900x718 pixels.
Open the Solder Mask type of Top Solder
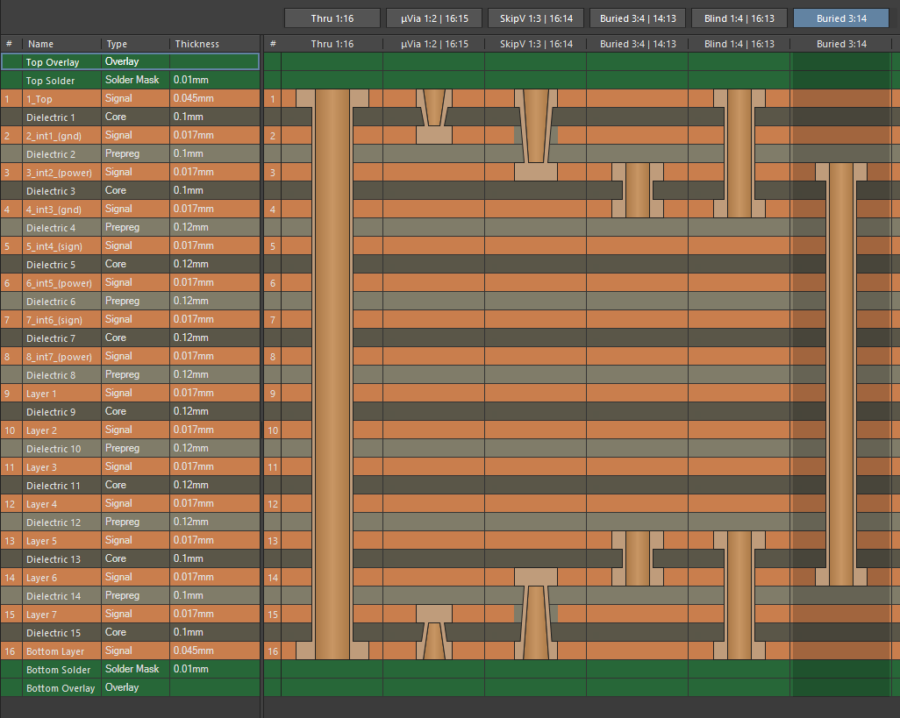[132, 80]
